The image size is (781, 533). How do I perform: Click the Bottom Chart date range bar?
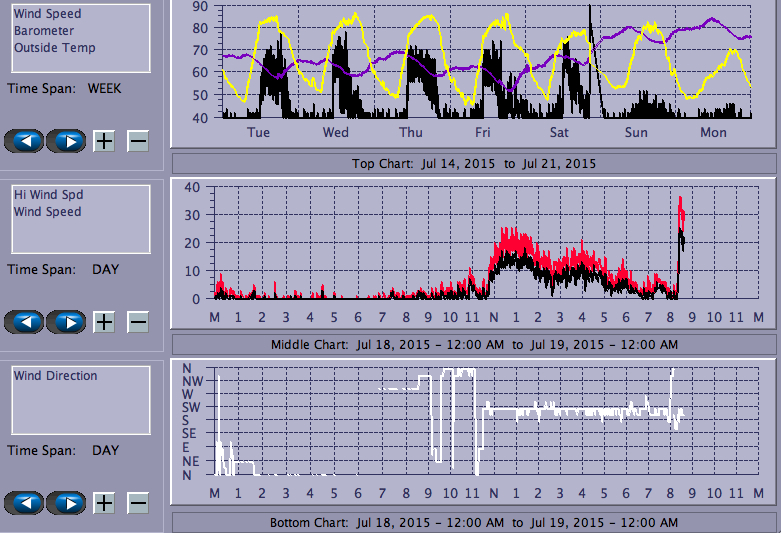click(474, 523)
